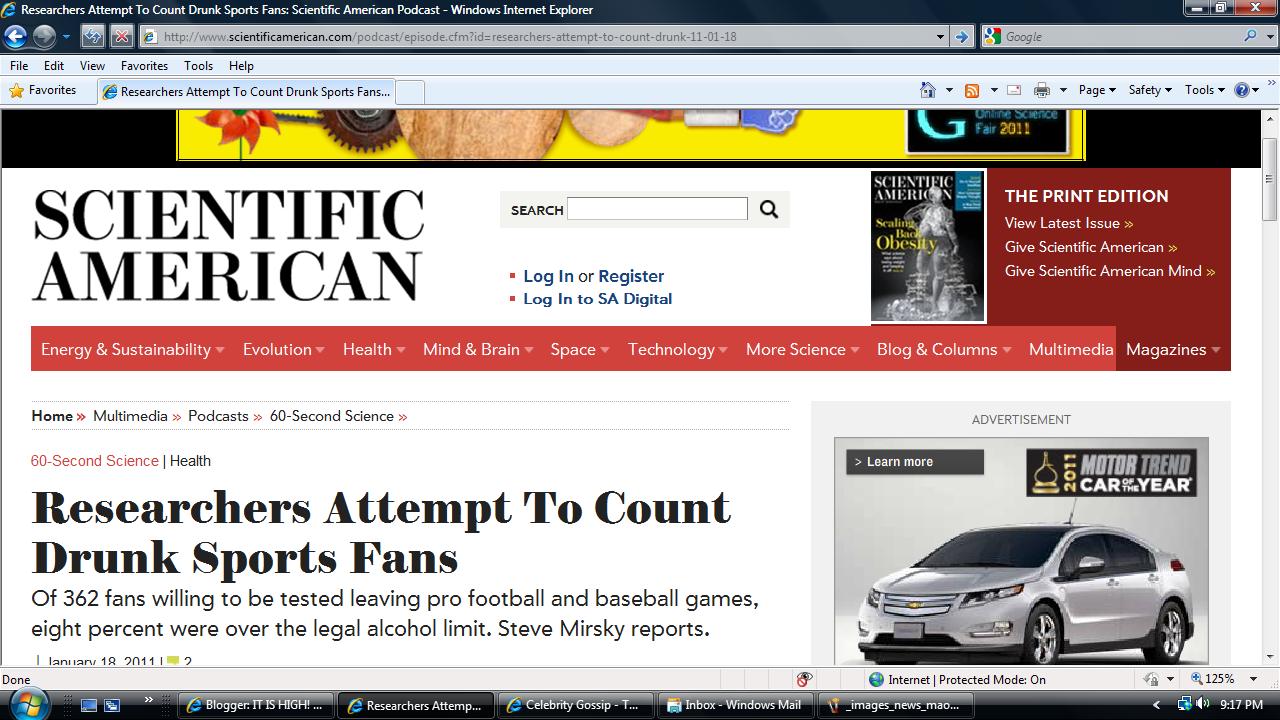Click the vertical scrollbar thumb
Viewport: 1280px width, 720px height.
(1270, 179)
